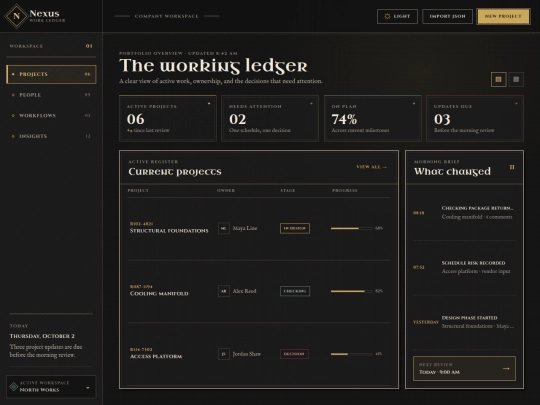The width and height of the screenshot is (540, 405).
Task: Click the Structural Foundations progress bar
Action: point(351,228)
